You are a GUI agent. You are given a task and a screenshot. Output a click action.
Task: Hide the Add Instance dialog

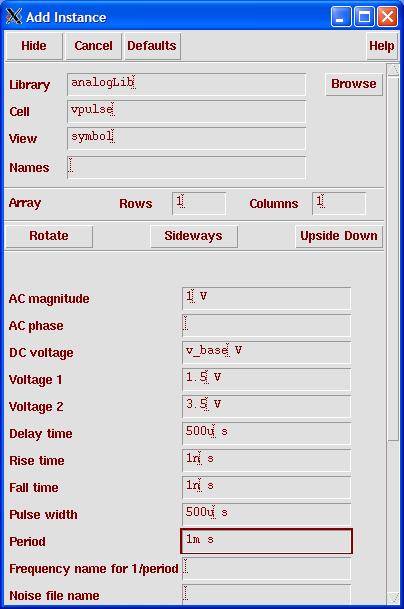pos(34,46)
